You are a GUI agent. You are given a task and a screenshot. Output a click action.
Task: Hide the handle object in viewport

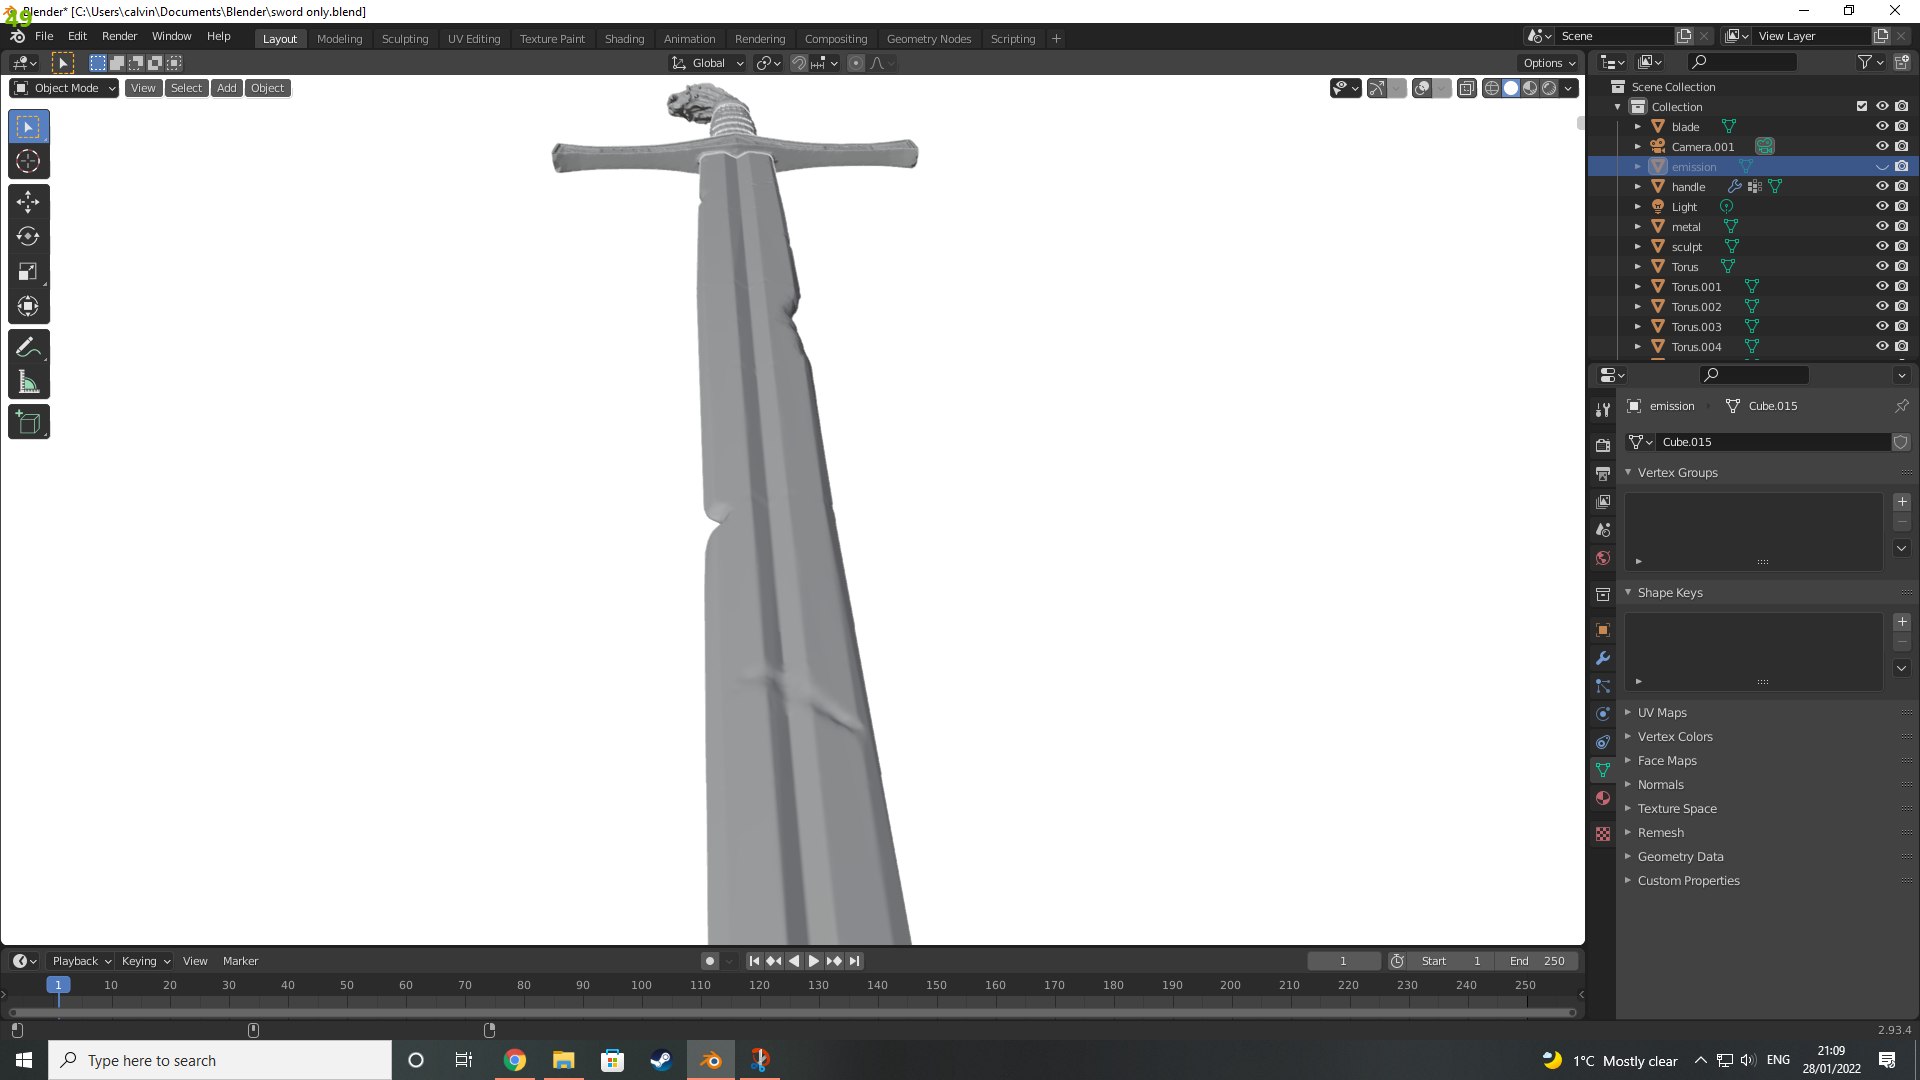1882,187
